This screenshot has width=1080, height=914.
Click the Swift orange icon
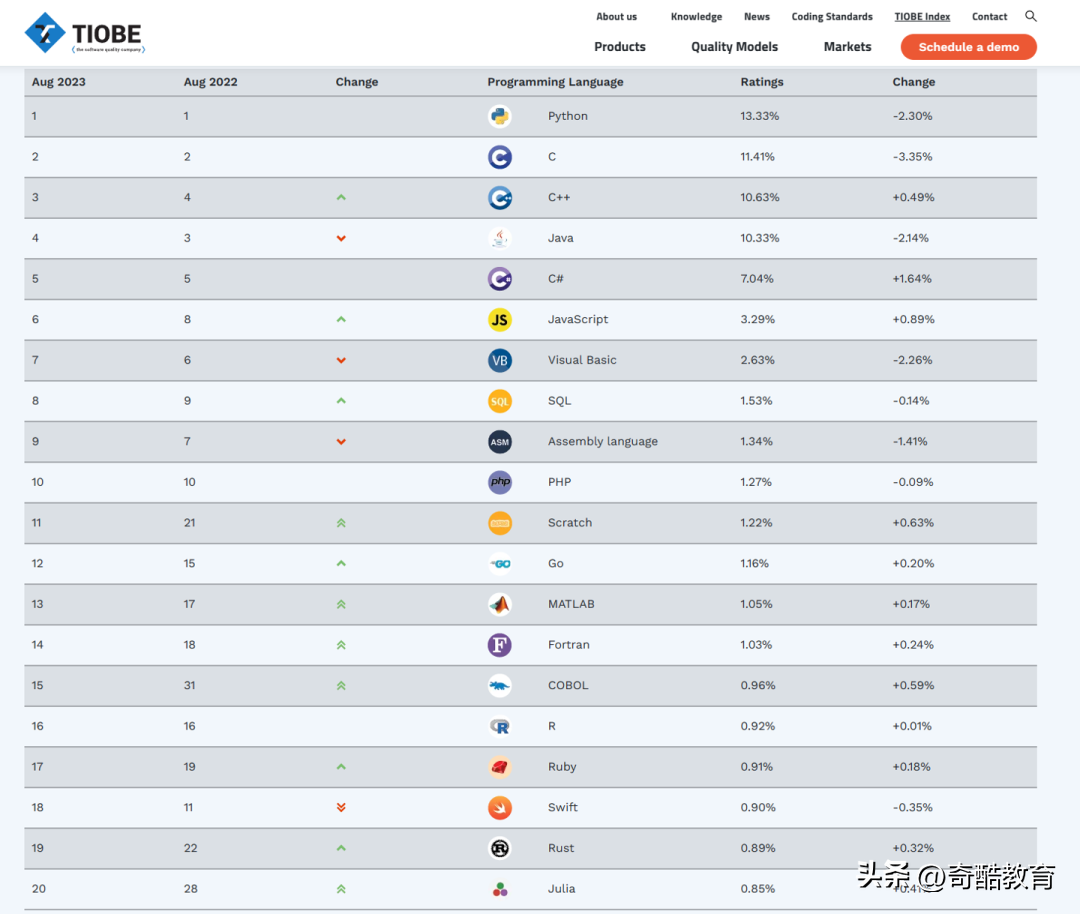coord(499,807)
